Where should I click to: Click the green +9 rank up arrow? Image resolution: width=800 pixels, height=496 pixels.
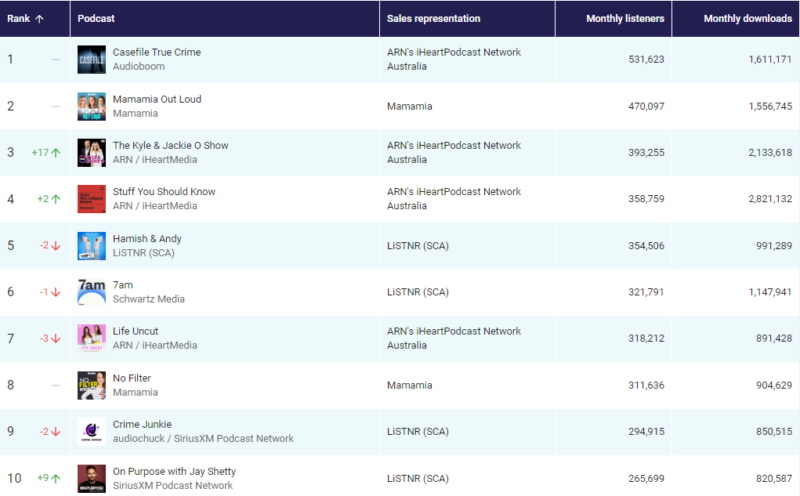coord(57,478)
